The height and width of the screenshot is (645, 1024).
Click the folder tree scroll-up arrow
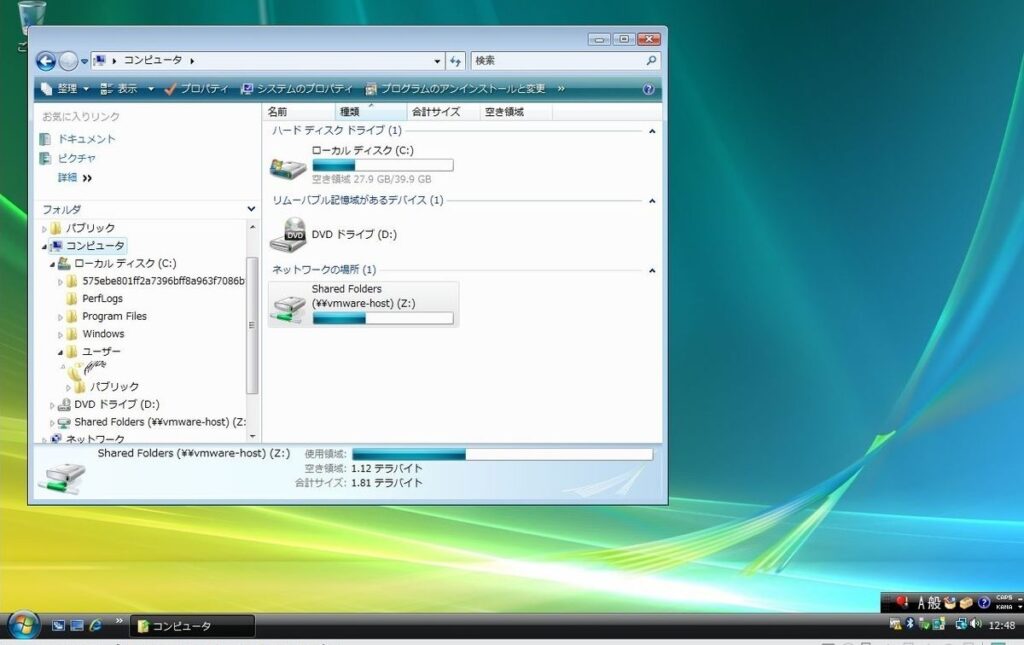pos(252,227)
